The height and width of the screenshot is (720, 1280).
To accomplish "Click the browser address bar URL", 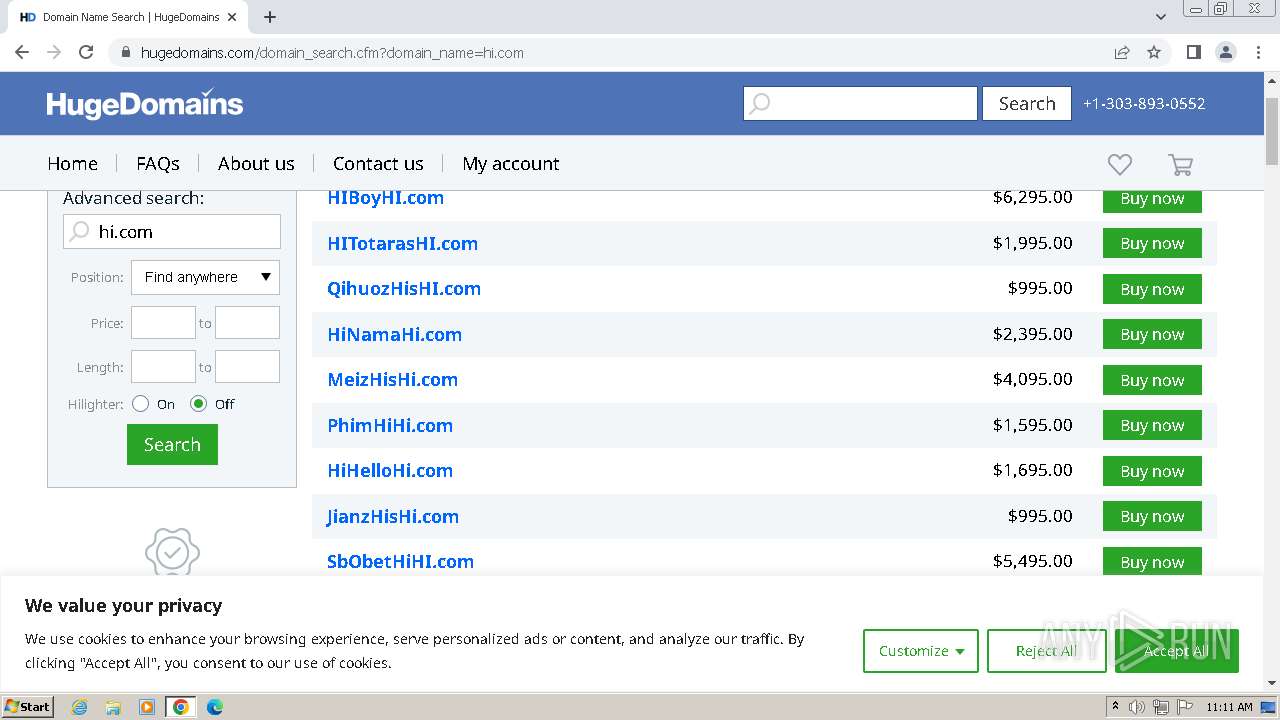I will (x=332, y=53).
